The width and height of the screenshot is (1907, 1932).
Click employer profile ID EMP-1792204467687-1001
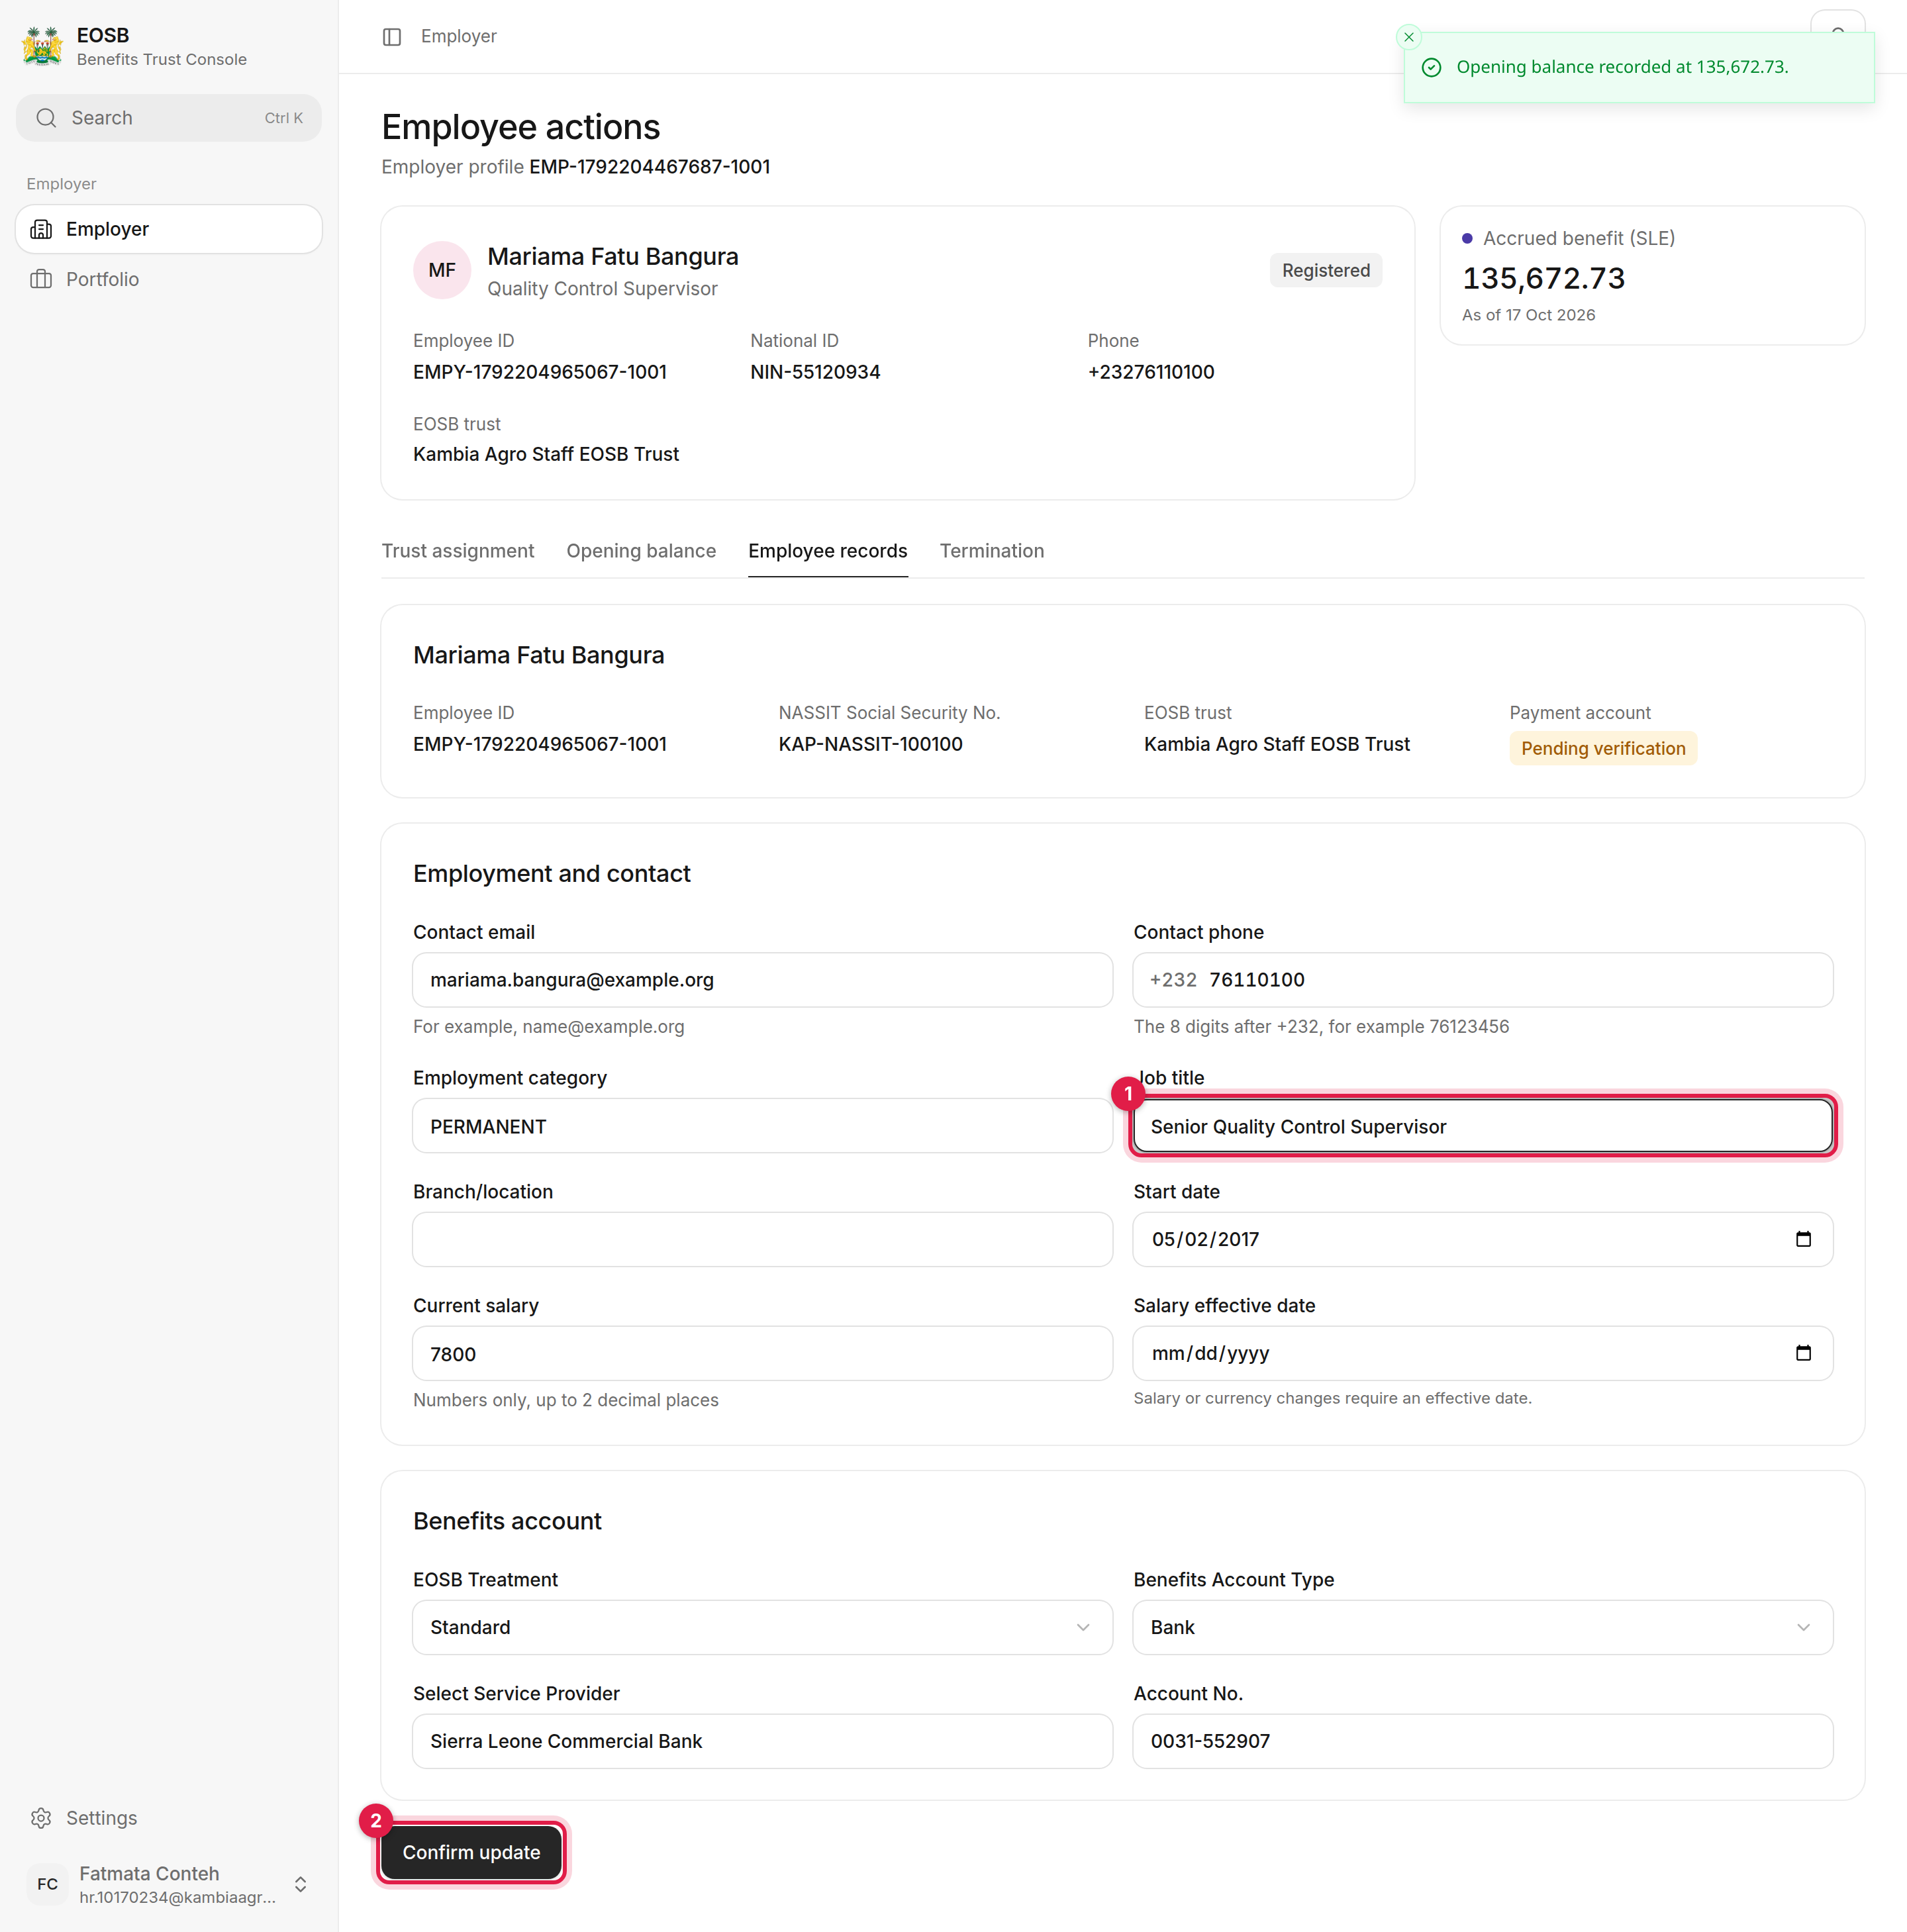[650, 167]
